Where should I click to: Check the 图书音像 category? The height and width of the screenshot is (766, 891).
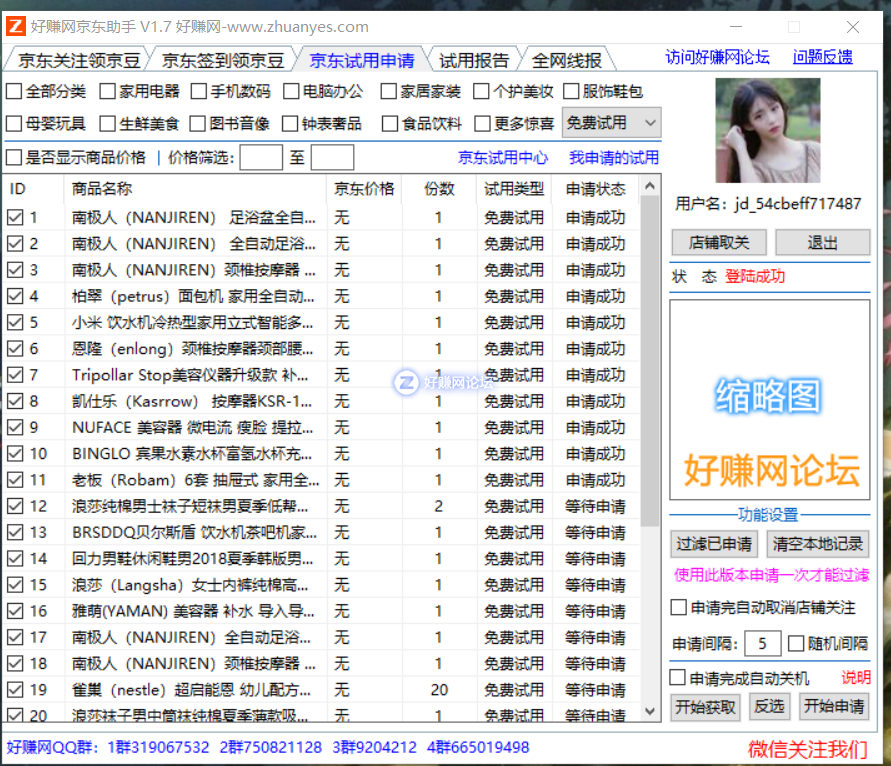(x=198, y=123)
